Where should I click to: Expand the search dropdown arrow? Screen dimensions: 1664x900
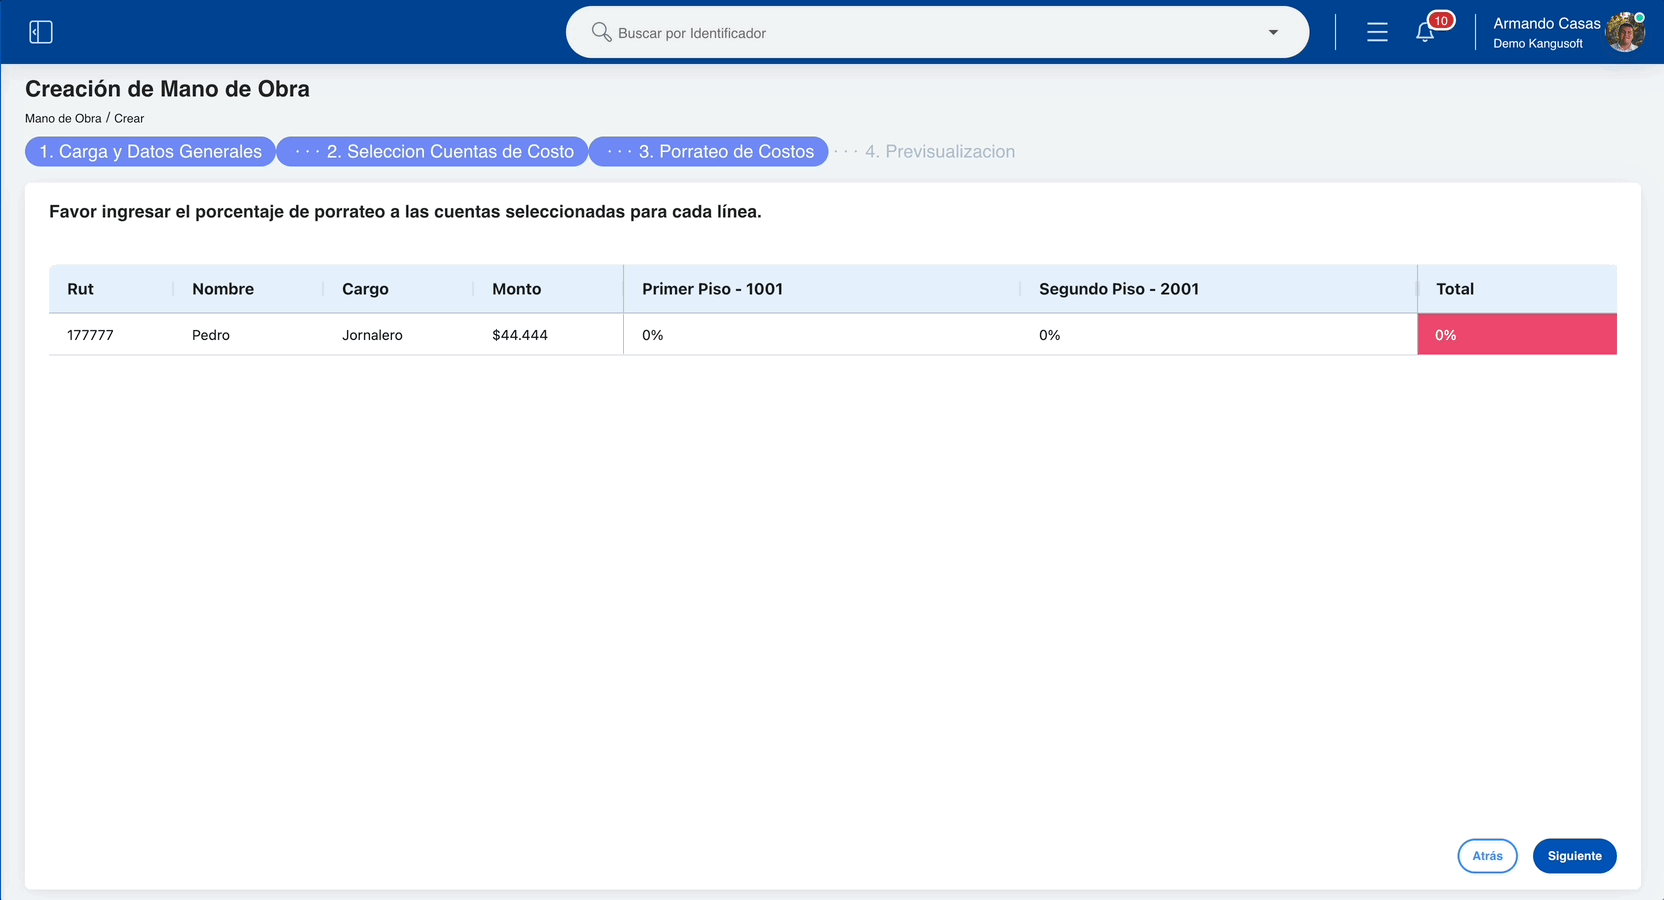[x=1273, y=32]
